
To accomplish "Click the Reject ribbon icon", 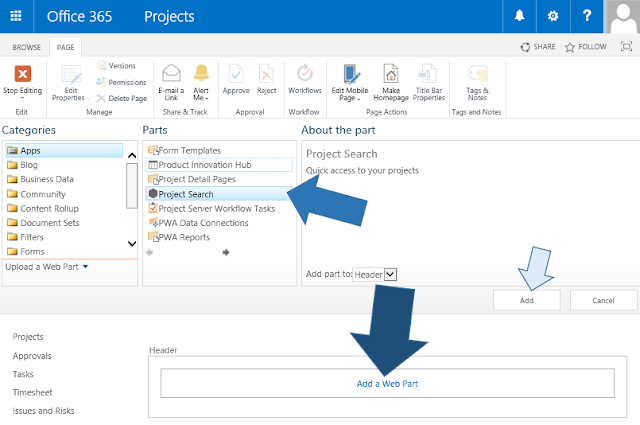I will coord(267,79).
